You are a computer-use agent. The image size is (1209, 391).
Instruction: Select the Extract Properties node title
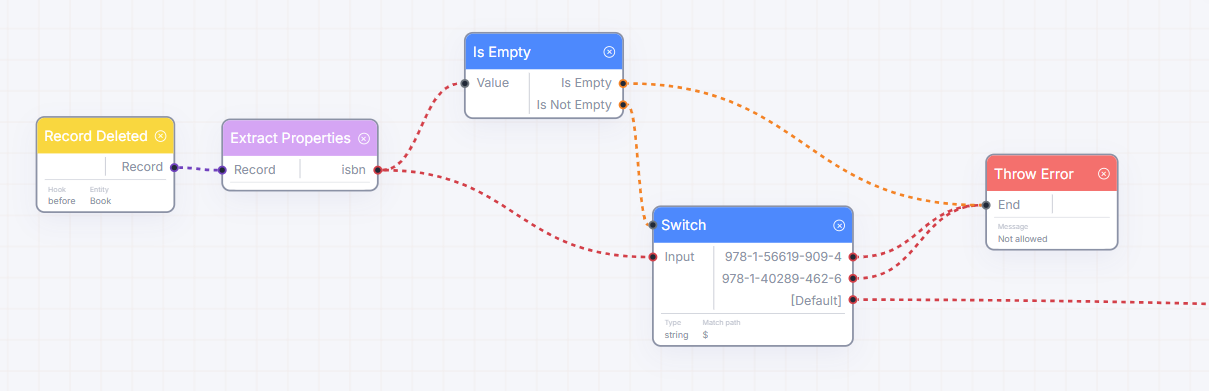click(x=290, y=138)
